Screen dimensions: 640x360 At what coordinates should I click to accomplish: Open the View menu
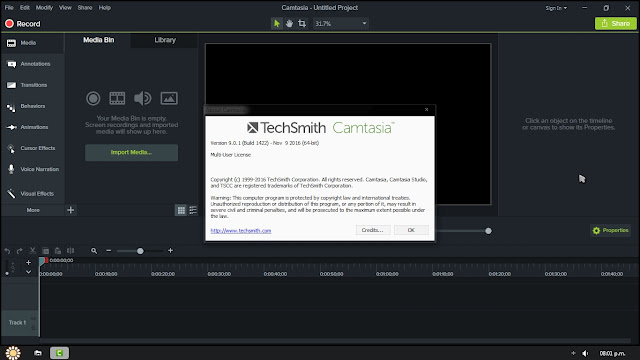[x=65, y=8]
